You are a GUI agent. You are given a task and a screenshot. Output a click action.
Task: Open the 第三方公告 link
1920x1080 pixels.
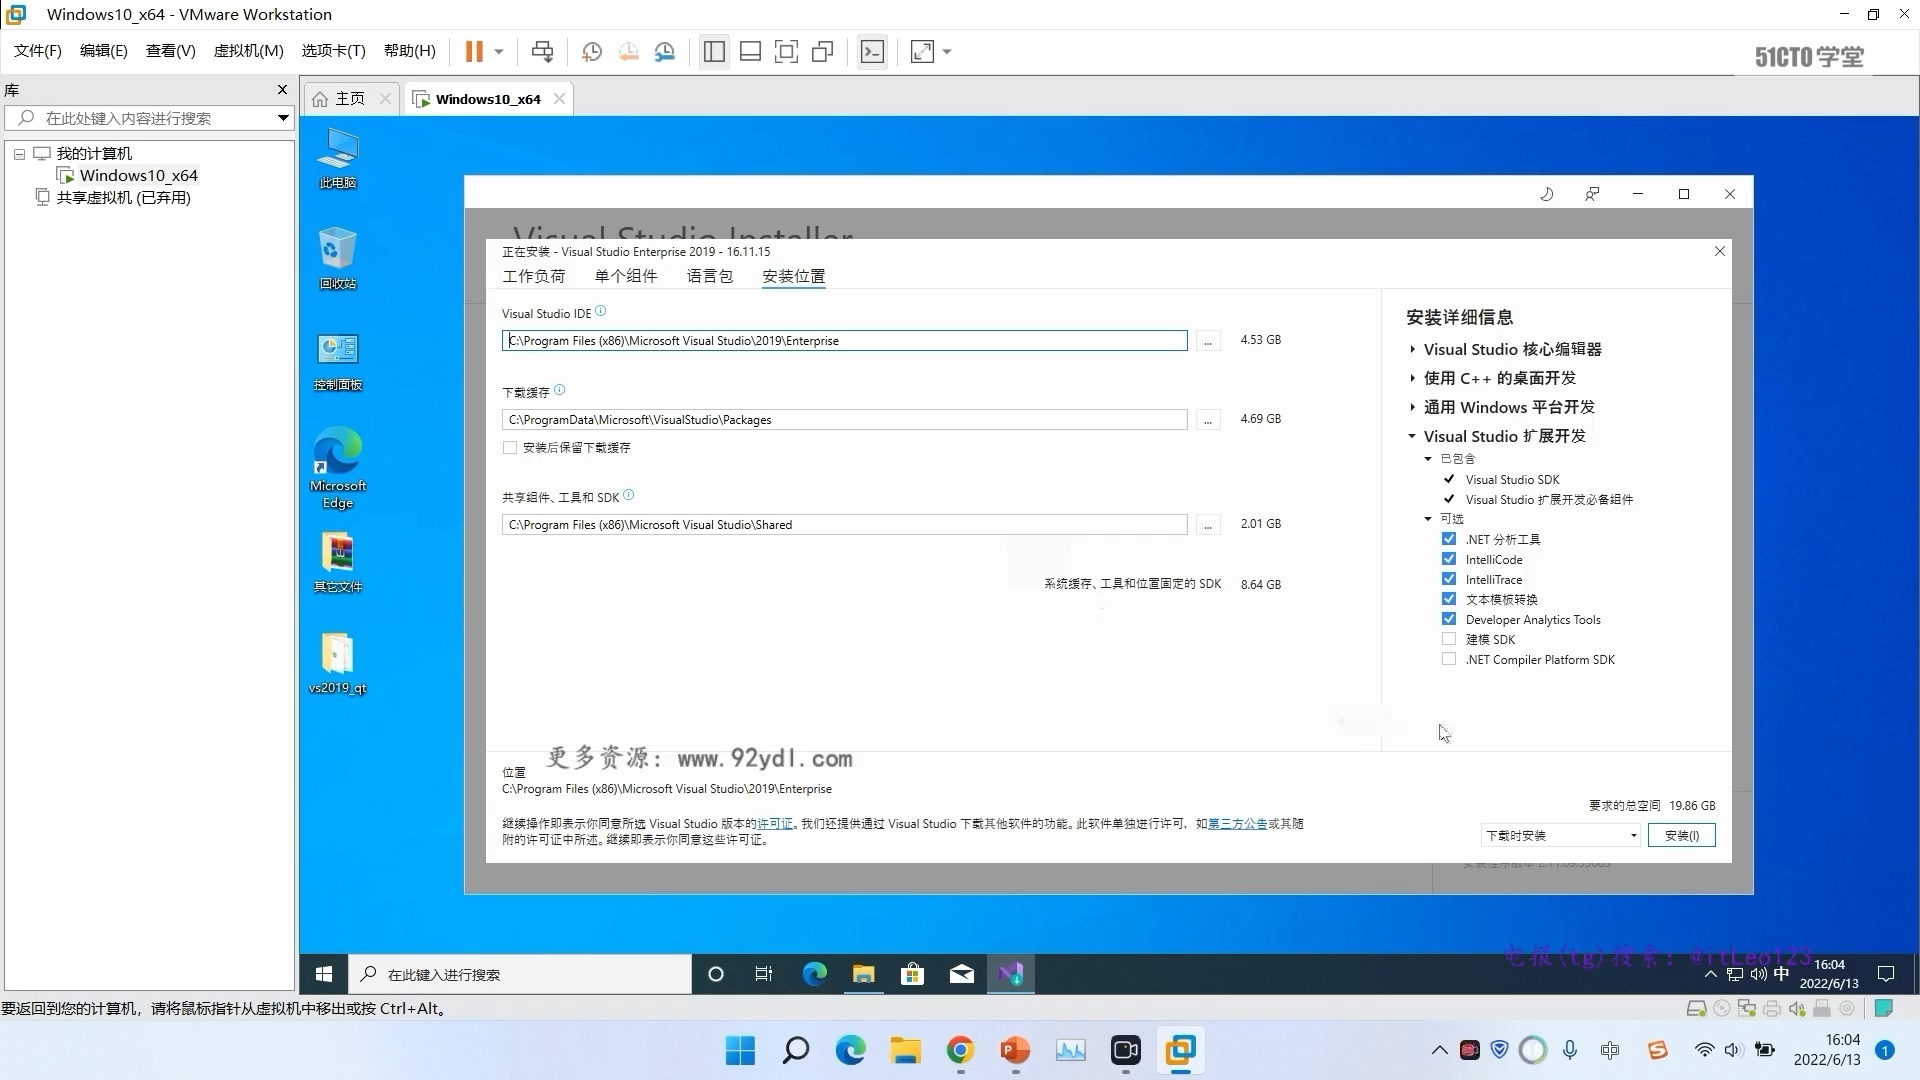coord(1237,824)
